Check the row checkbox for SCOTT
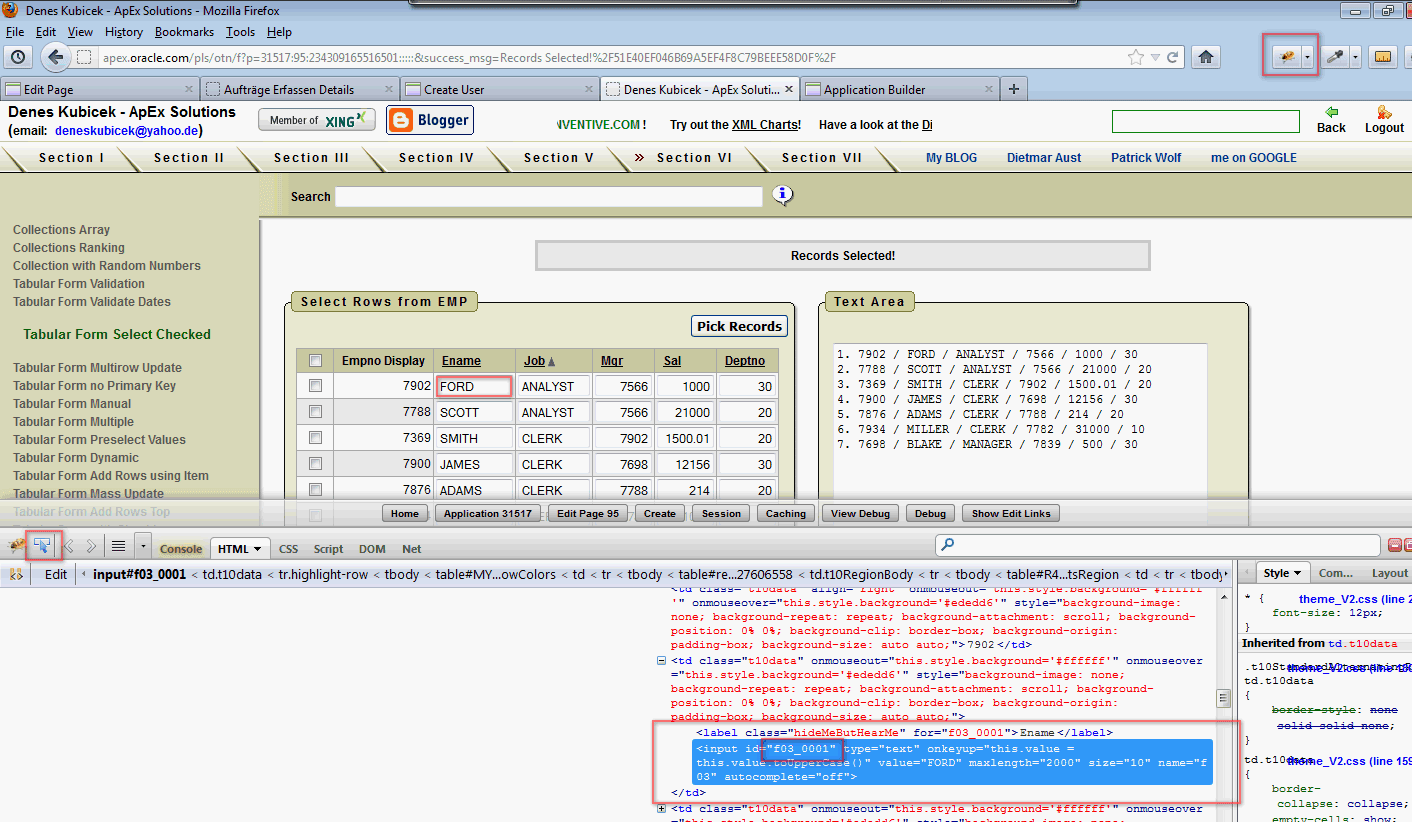1412x822 pixels. (x=316, y=412)
